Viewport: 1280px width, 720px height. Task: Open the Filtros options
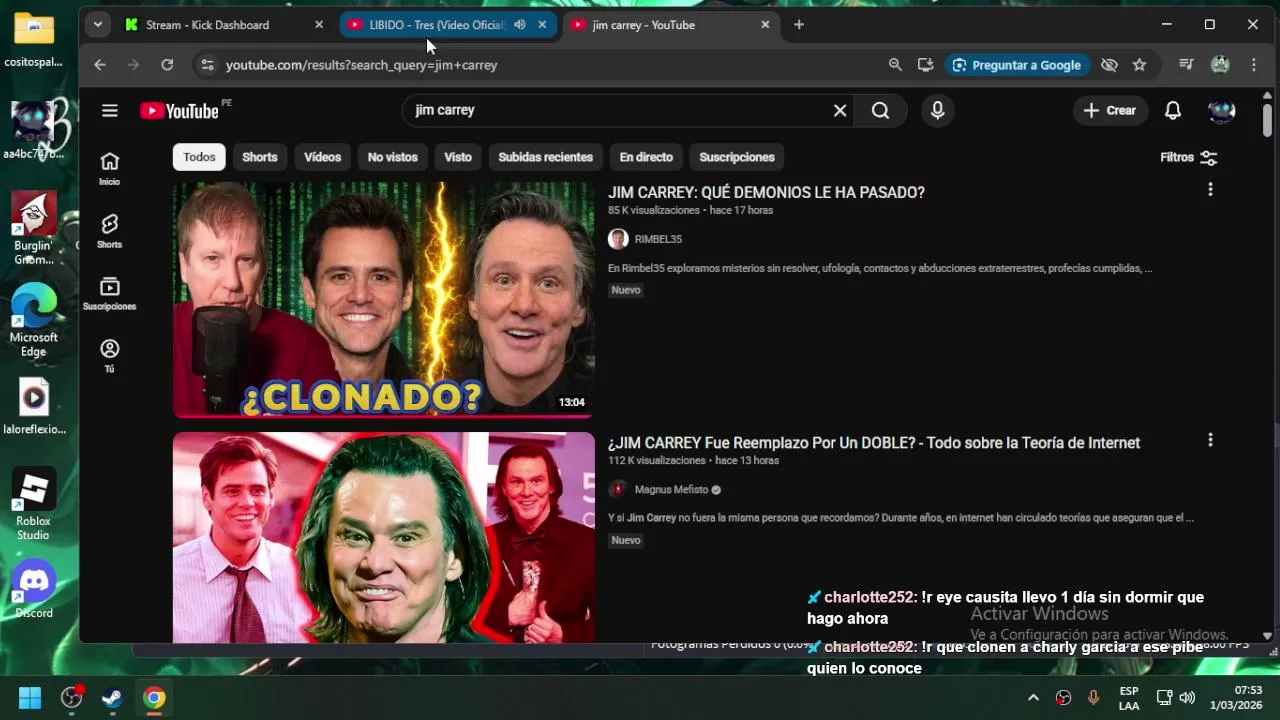click(x=1188, y=157)
